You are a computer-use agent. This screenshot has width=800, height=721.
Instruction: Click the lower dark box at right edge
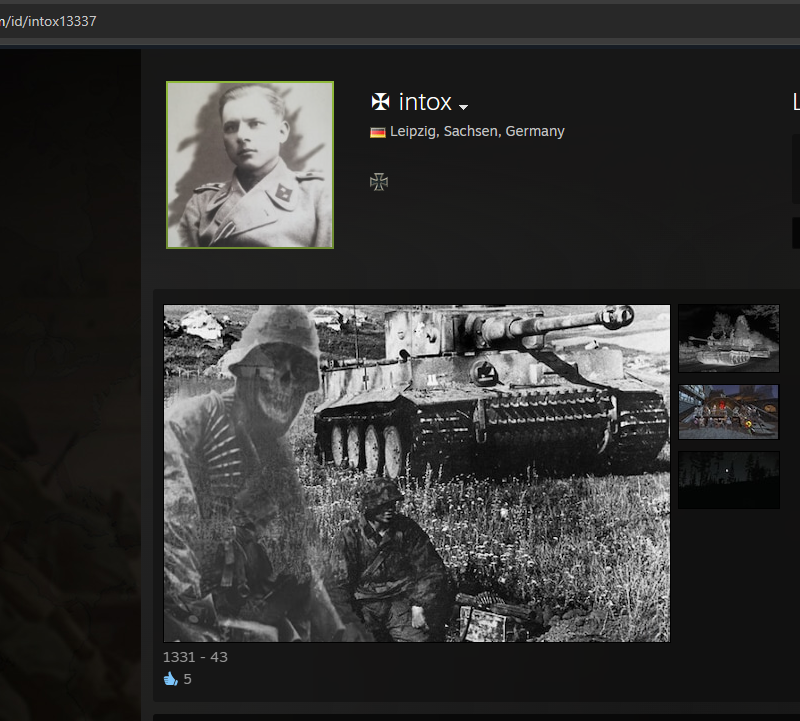click(796, 233)
